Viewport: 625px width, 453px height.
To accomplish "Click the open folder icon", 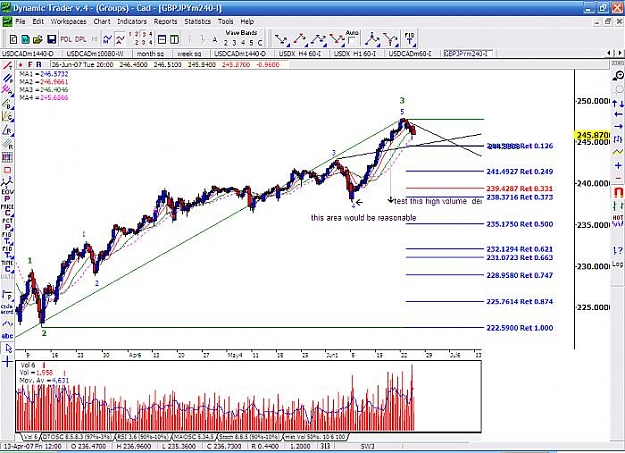I will [x=37, y=39].
